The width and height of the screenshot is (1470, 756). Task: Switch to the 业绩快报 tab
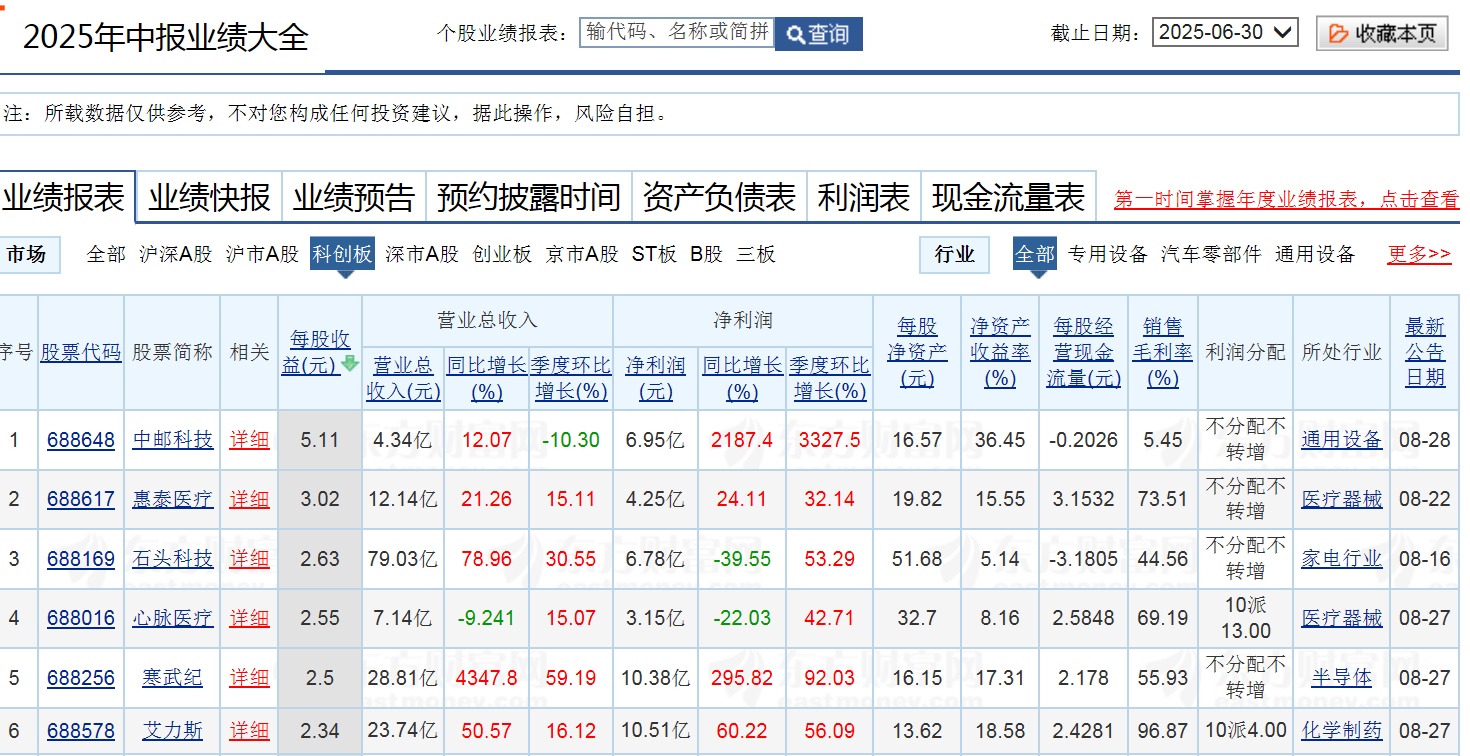210,197
